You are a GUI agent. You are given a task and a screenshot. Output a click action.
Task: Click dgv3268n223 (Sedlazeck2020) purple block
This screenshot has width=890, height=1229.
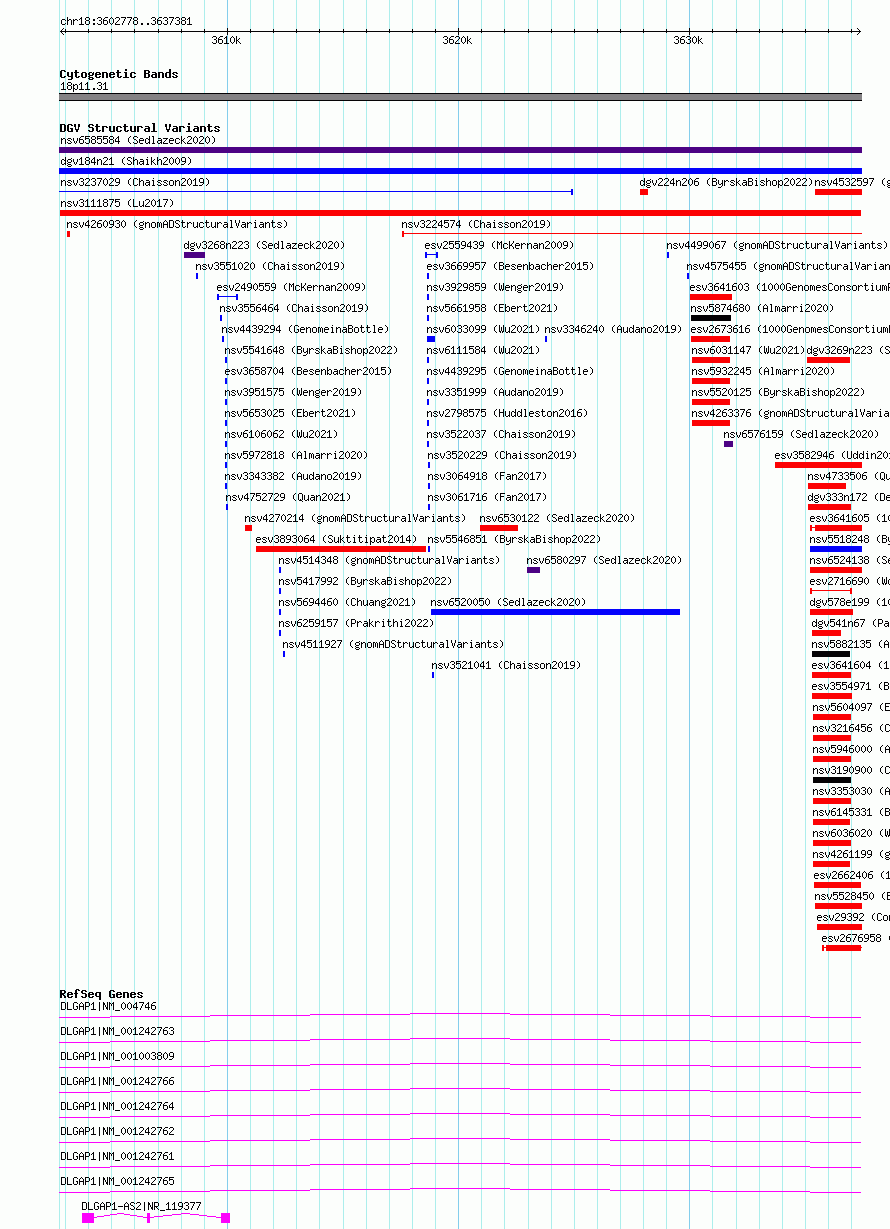tap(194, 255)
